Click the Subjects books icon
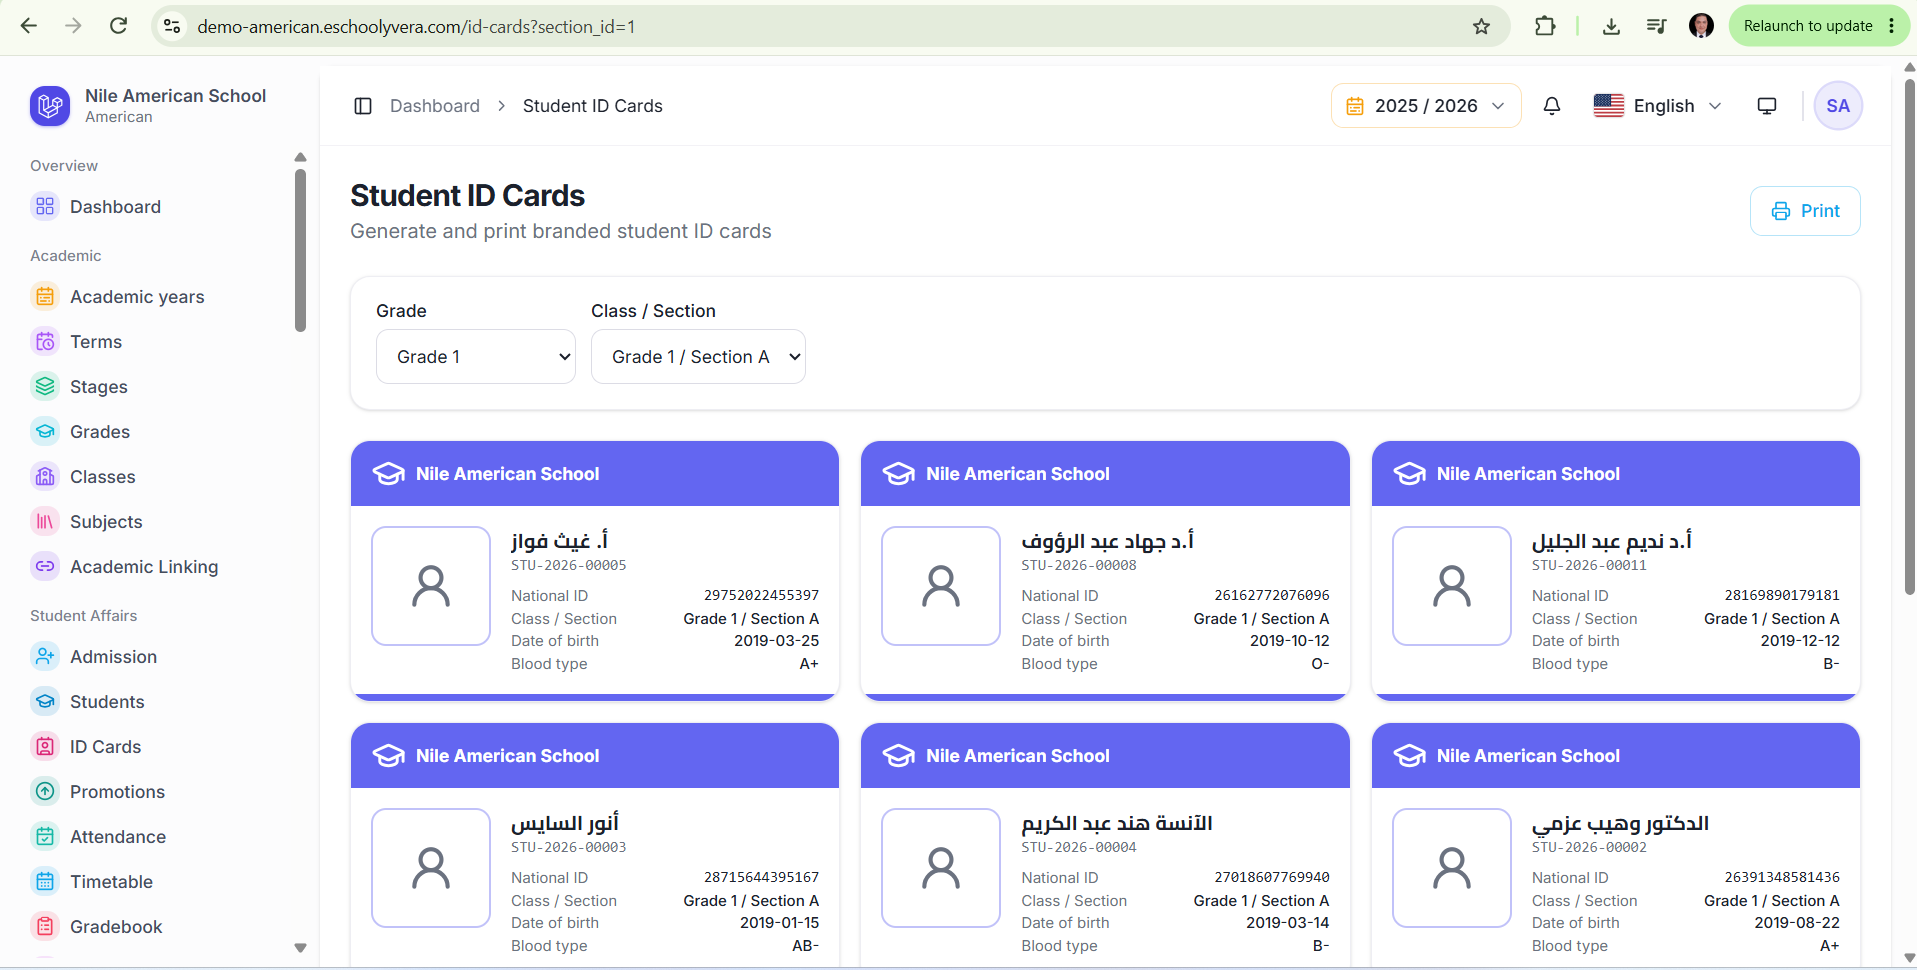The height and width of the screenshot is (970, 1917). coord(45,522)
